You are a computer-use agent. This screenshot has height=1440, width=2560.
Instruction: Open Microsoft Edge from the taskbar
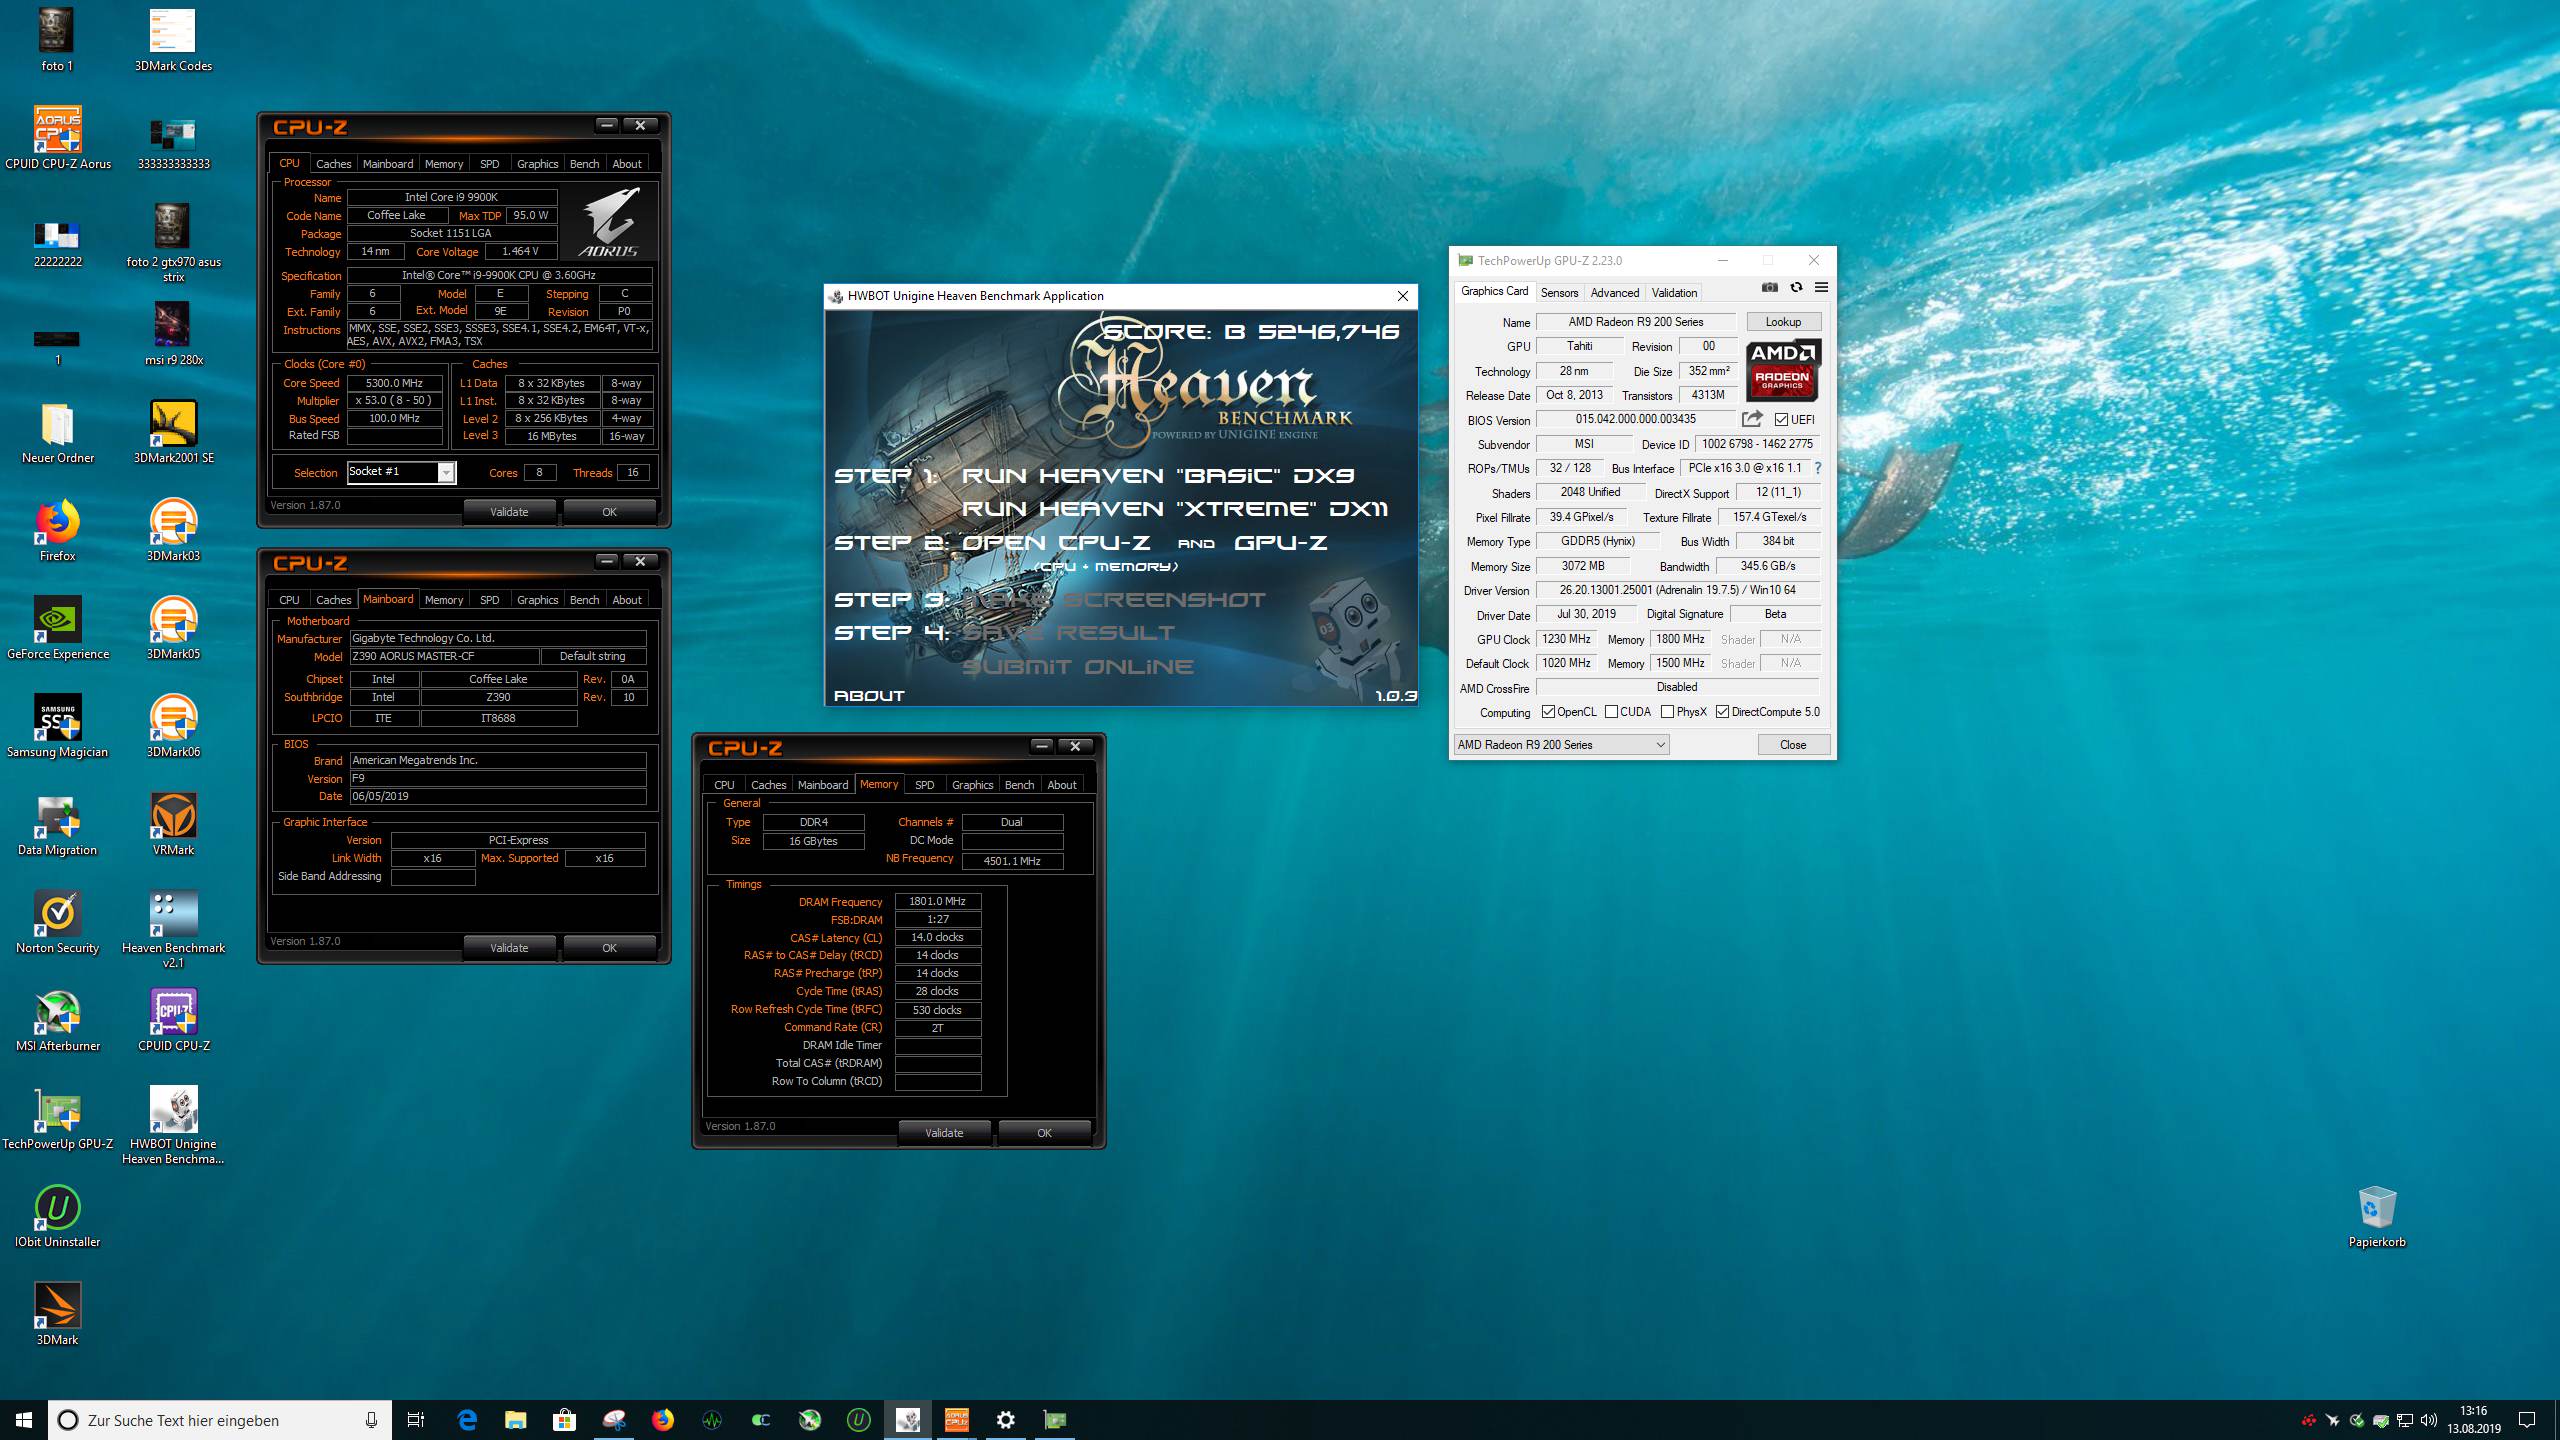coord(467,1419)
